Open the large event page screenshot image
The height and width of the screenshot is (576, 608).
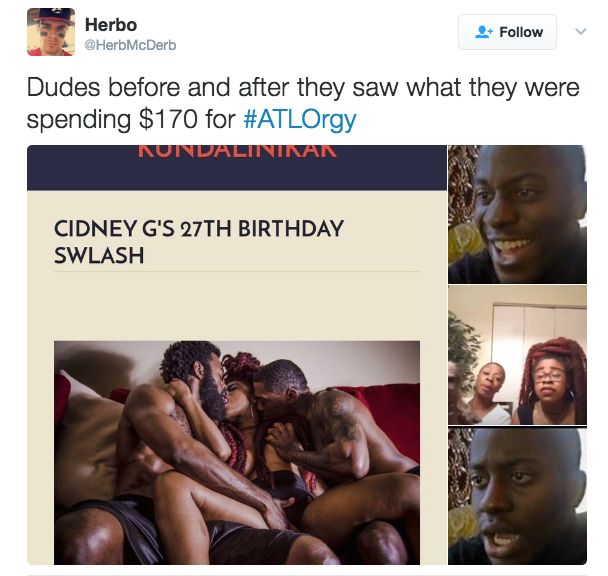237,355
